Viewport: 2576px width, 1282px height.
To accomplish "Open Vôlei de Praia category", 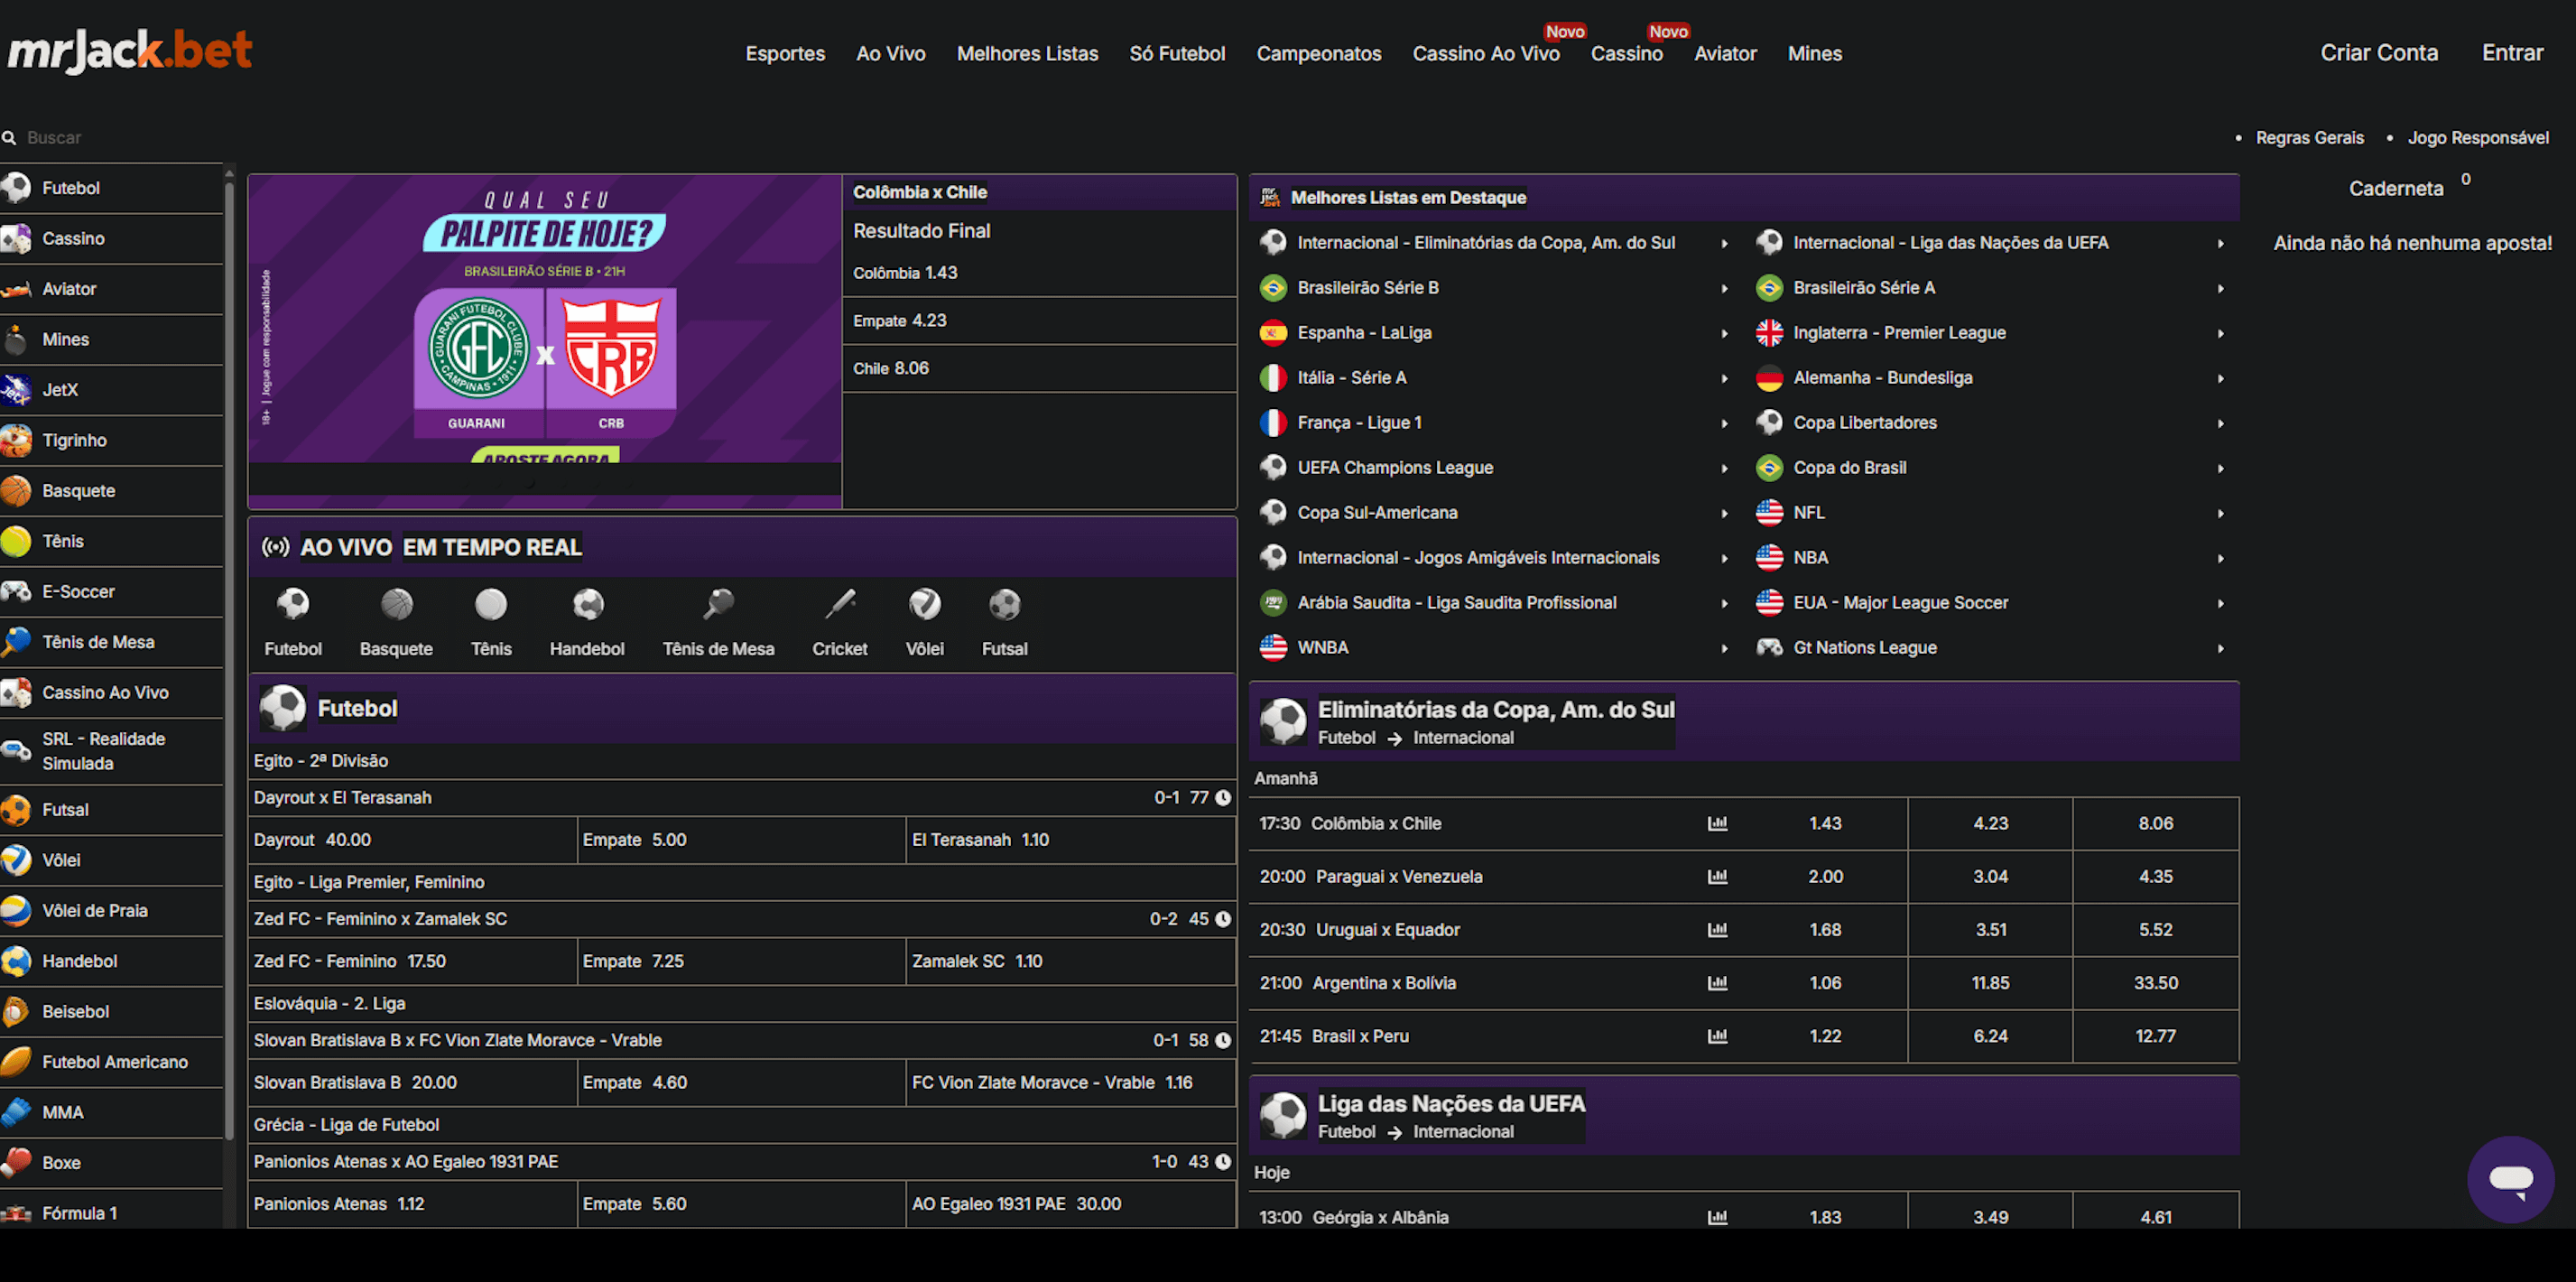I will click(x=111, y=911).
